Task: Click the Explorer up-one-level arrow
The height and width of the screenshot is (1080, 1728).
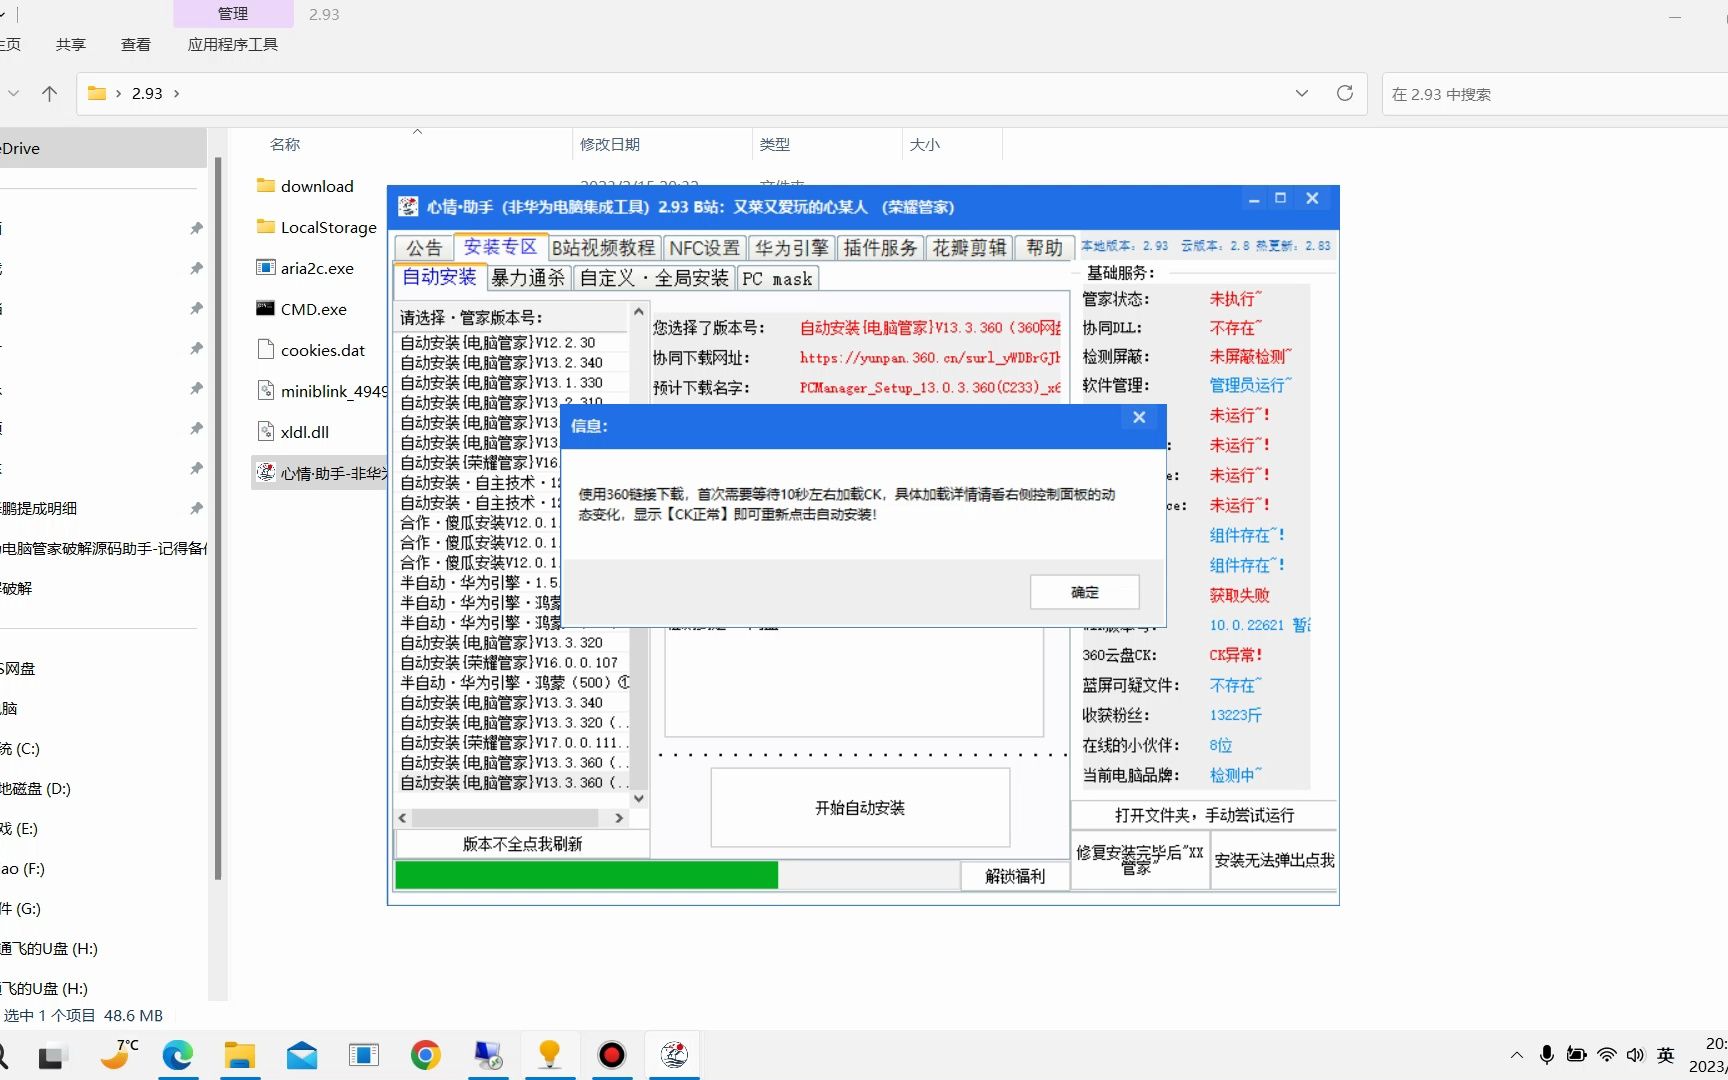Action: 49,93
